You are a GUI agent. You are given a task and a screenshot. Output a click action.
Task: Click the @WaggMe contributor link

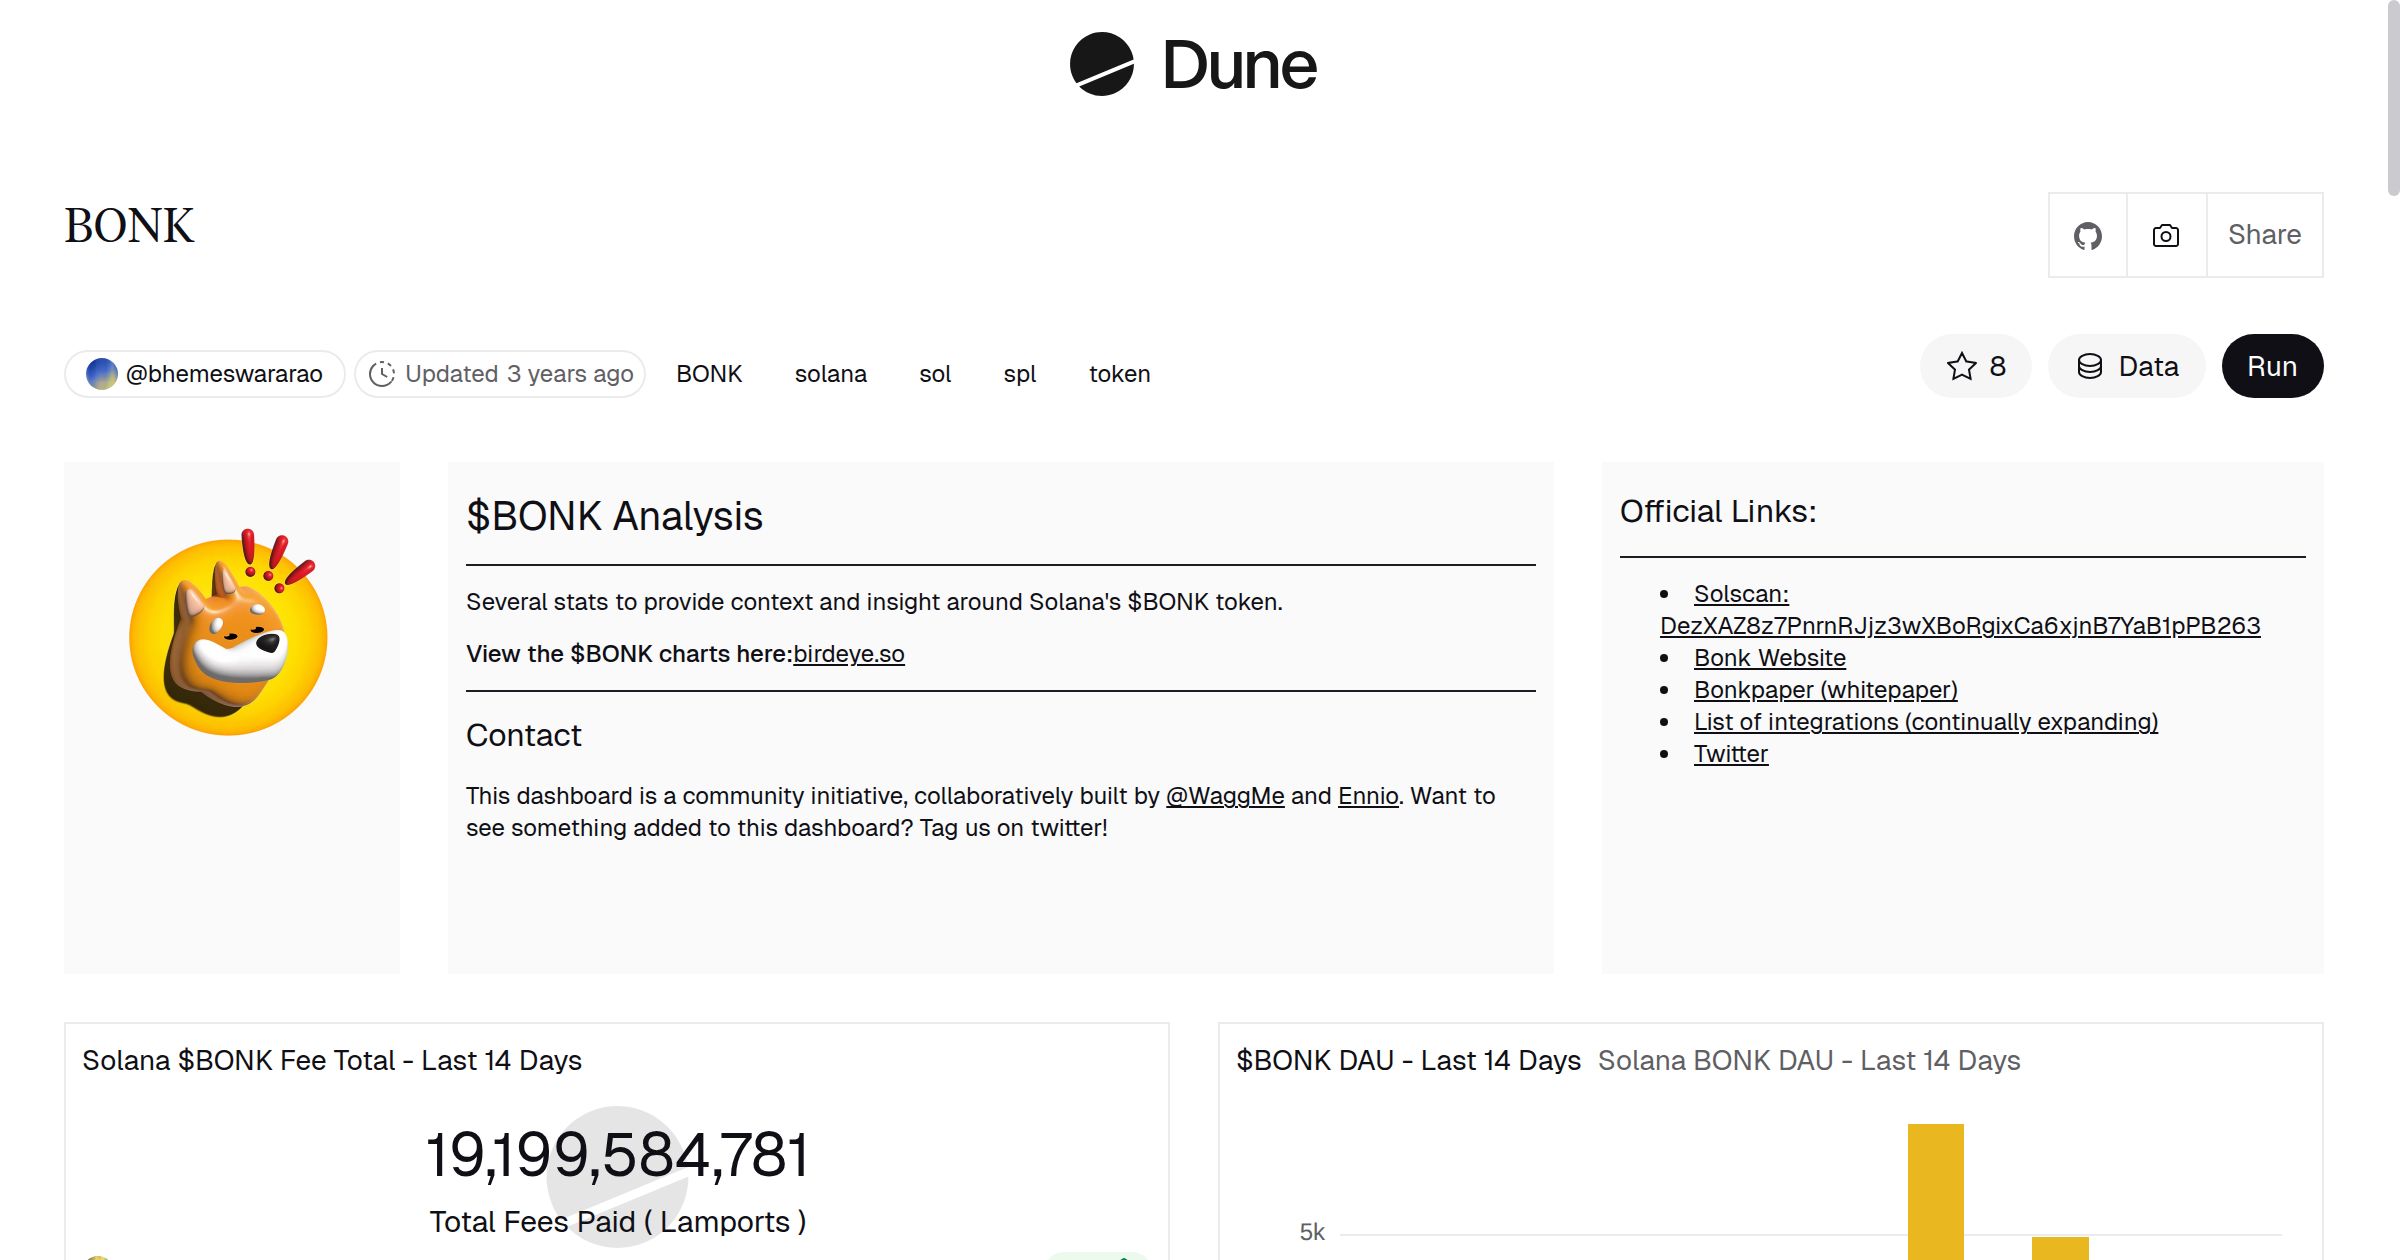tap(1226, 796)
